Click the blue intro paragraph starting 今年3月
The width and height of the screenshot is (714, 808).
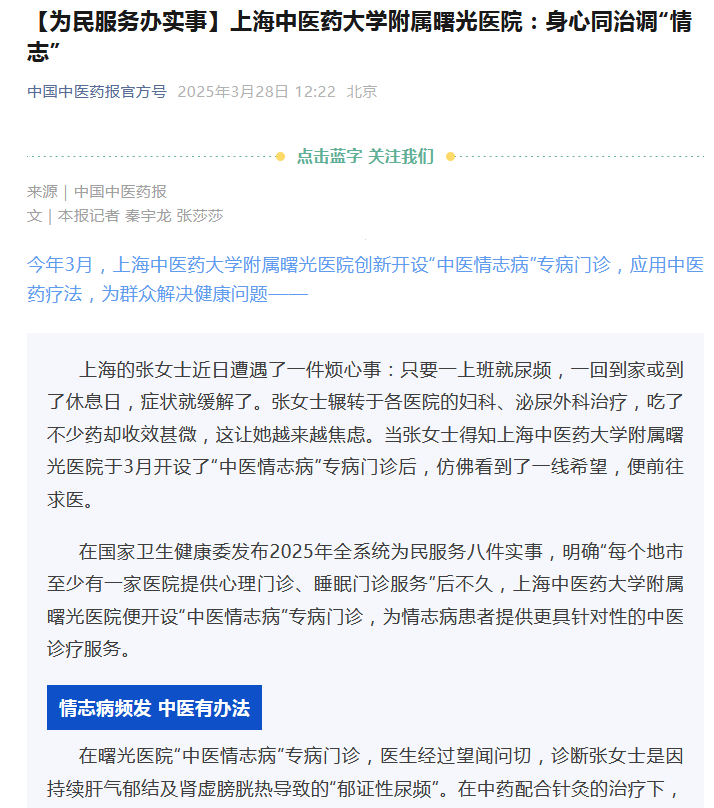365,279
